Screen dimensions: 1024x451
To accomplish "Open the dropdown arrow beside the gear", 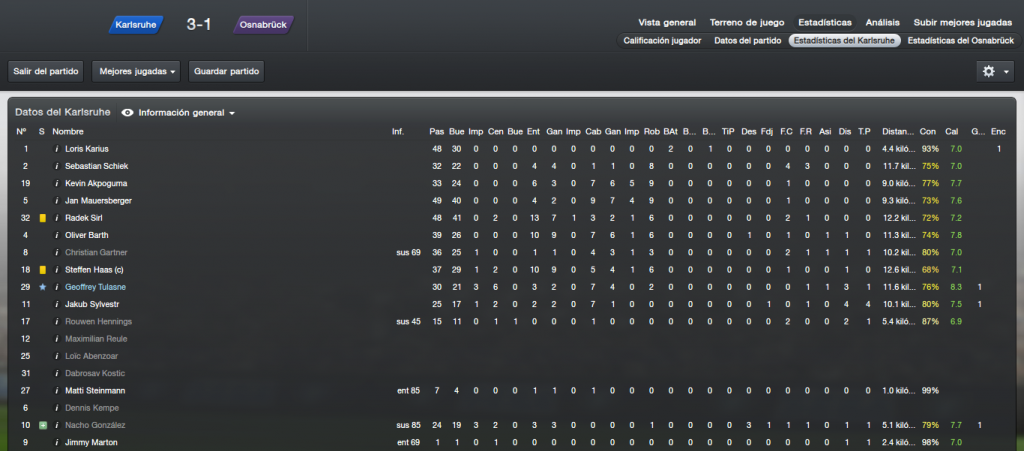I will coord(1006,71).
